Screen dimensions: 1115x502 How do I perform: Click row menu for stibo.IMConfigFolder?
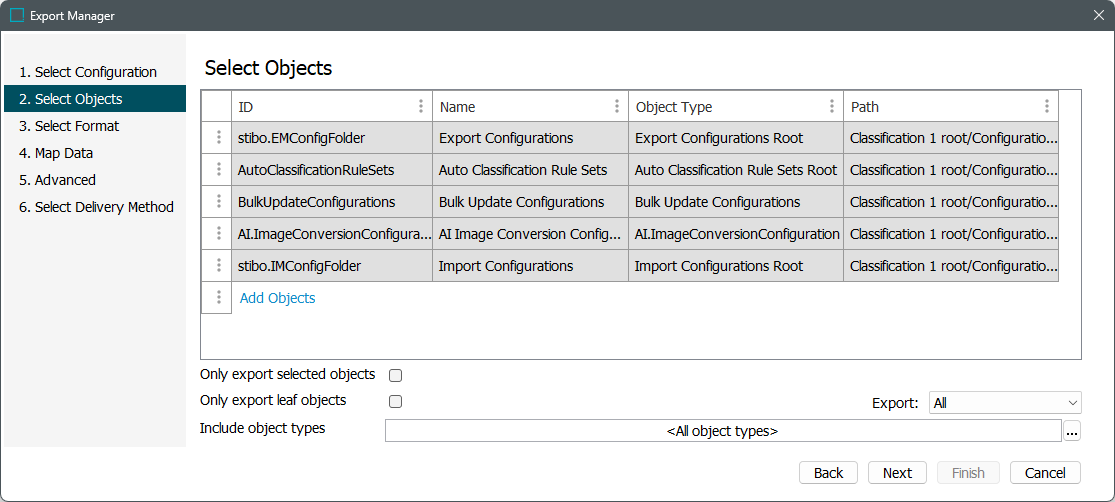click(x=217, y=266)
